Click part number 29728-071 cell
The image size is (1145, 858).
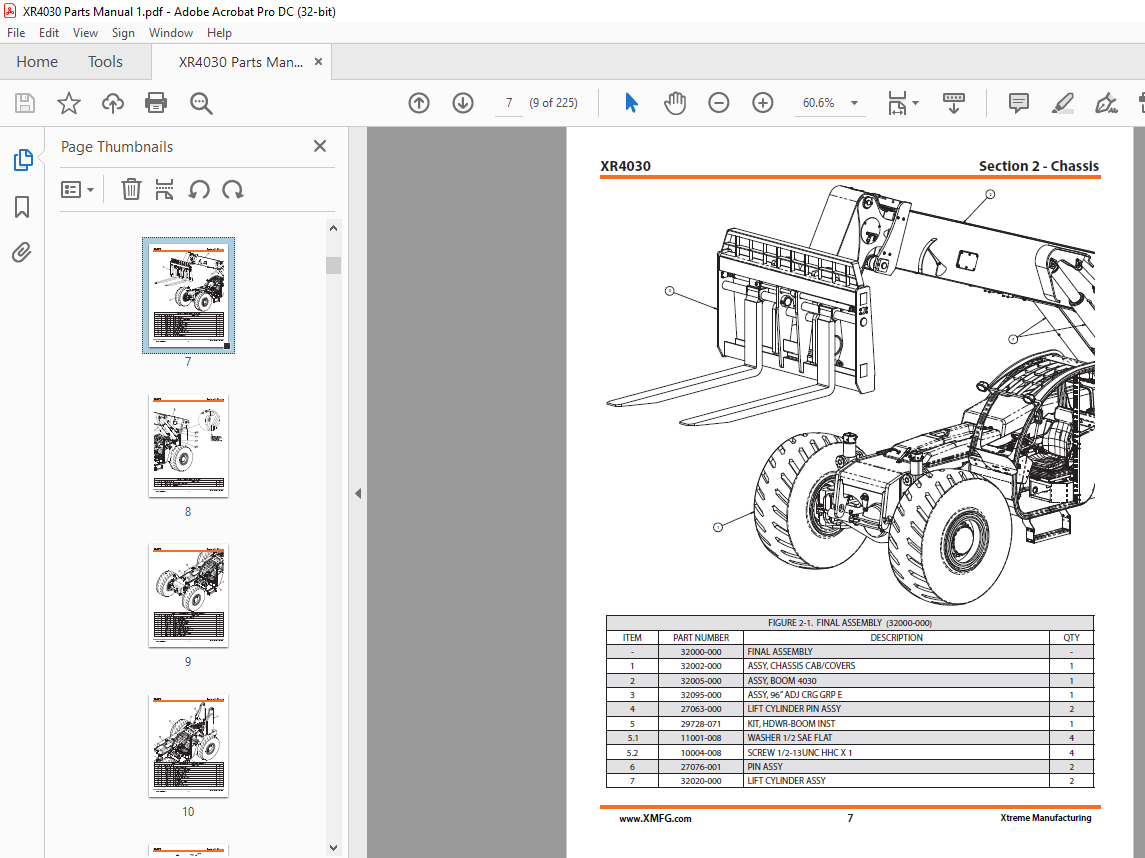pos(701,724)
